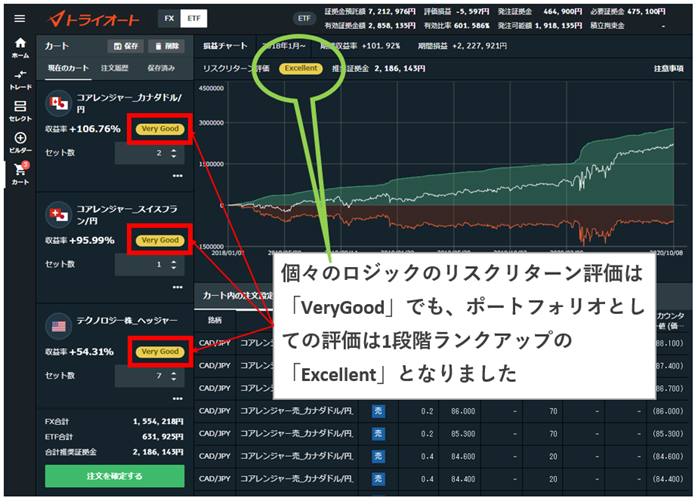
Task: Click the 売 badge in 84.400 row
Action: tap(378, 479)
